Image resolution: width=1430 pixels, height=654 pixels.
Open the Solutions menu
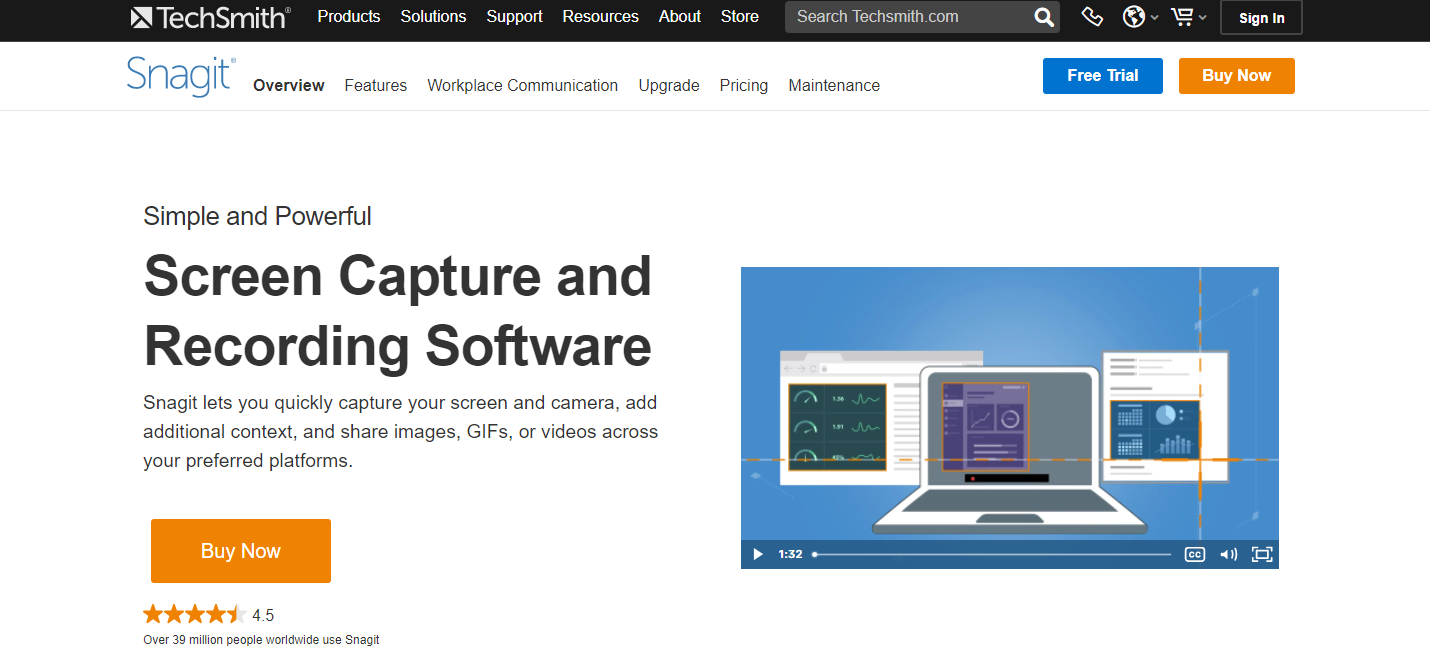tap(433, 17)
